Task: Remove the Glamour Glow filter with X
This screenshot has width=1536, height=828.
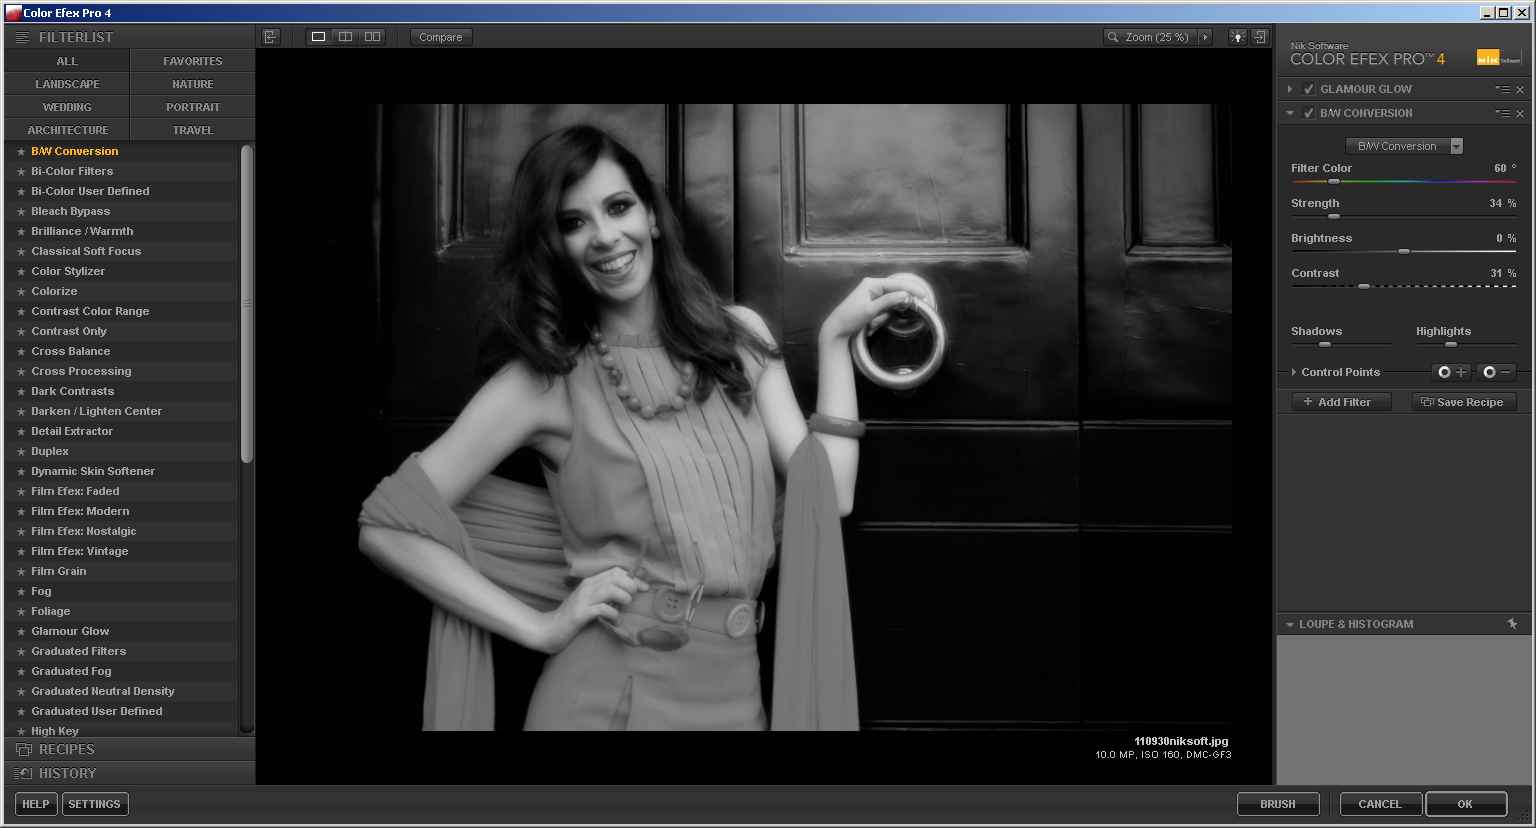Action: point(1520,90)
